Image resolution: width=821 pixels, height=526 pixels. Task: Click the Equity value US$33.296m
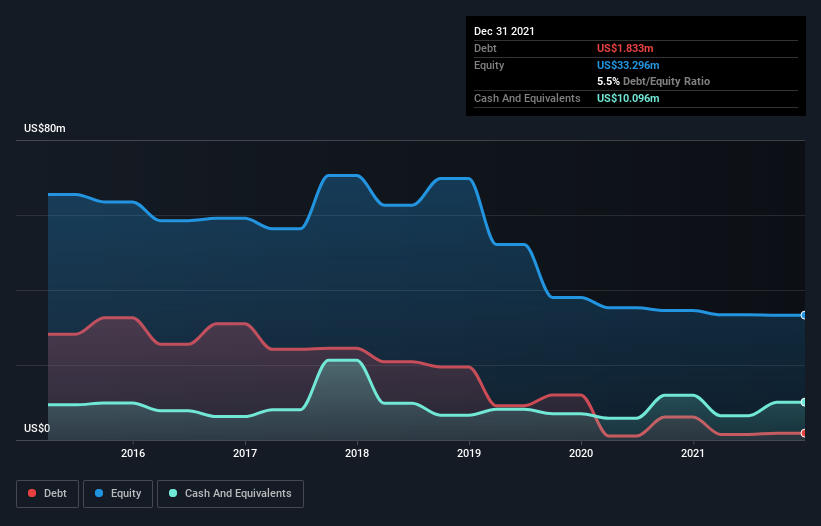[628, 65]
